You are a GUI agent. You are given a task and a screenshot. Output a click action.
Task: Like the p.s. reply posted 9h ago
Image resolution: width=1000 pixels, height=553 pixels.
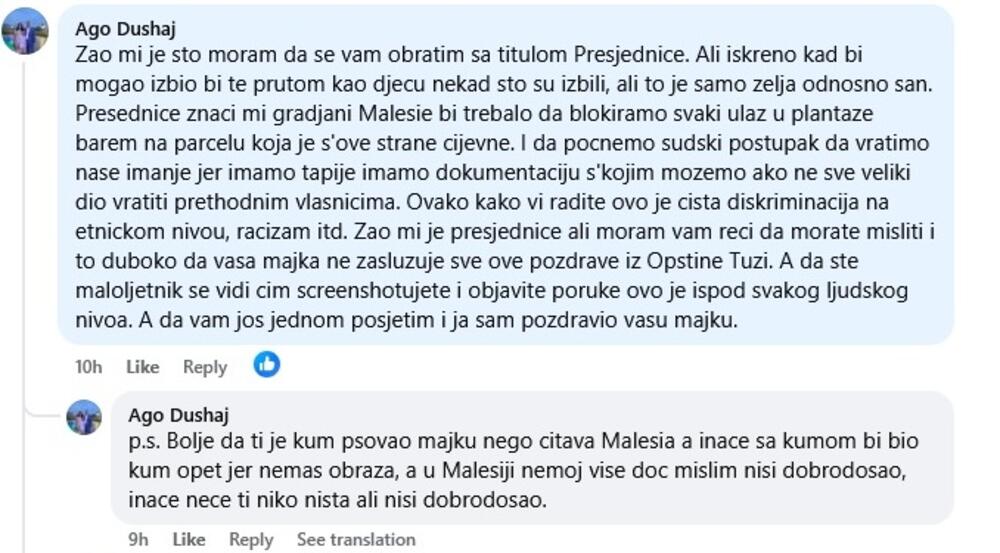(x=189, y=539)
